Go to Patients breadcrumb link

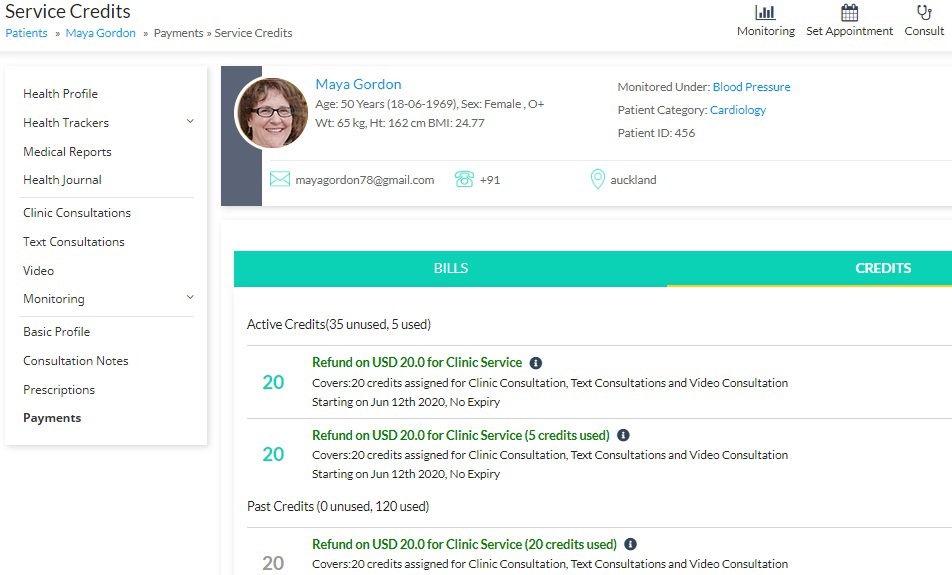[x=26, y=33]
